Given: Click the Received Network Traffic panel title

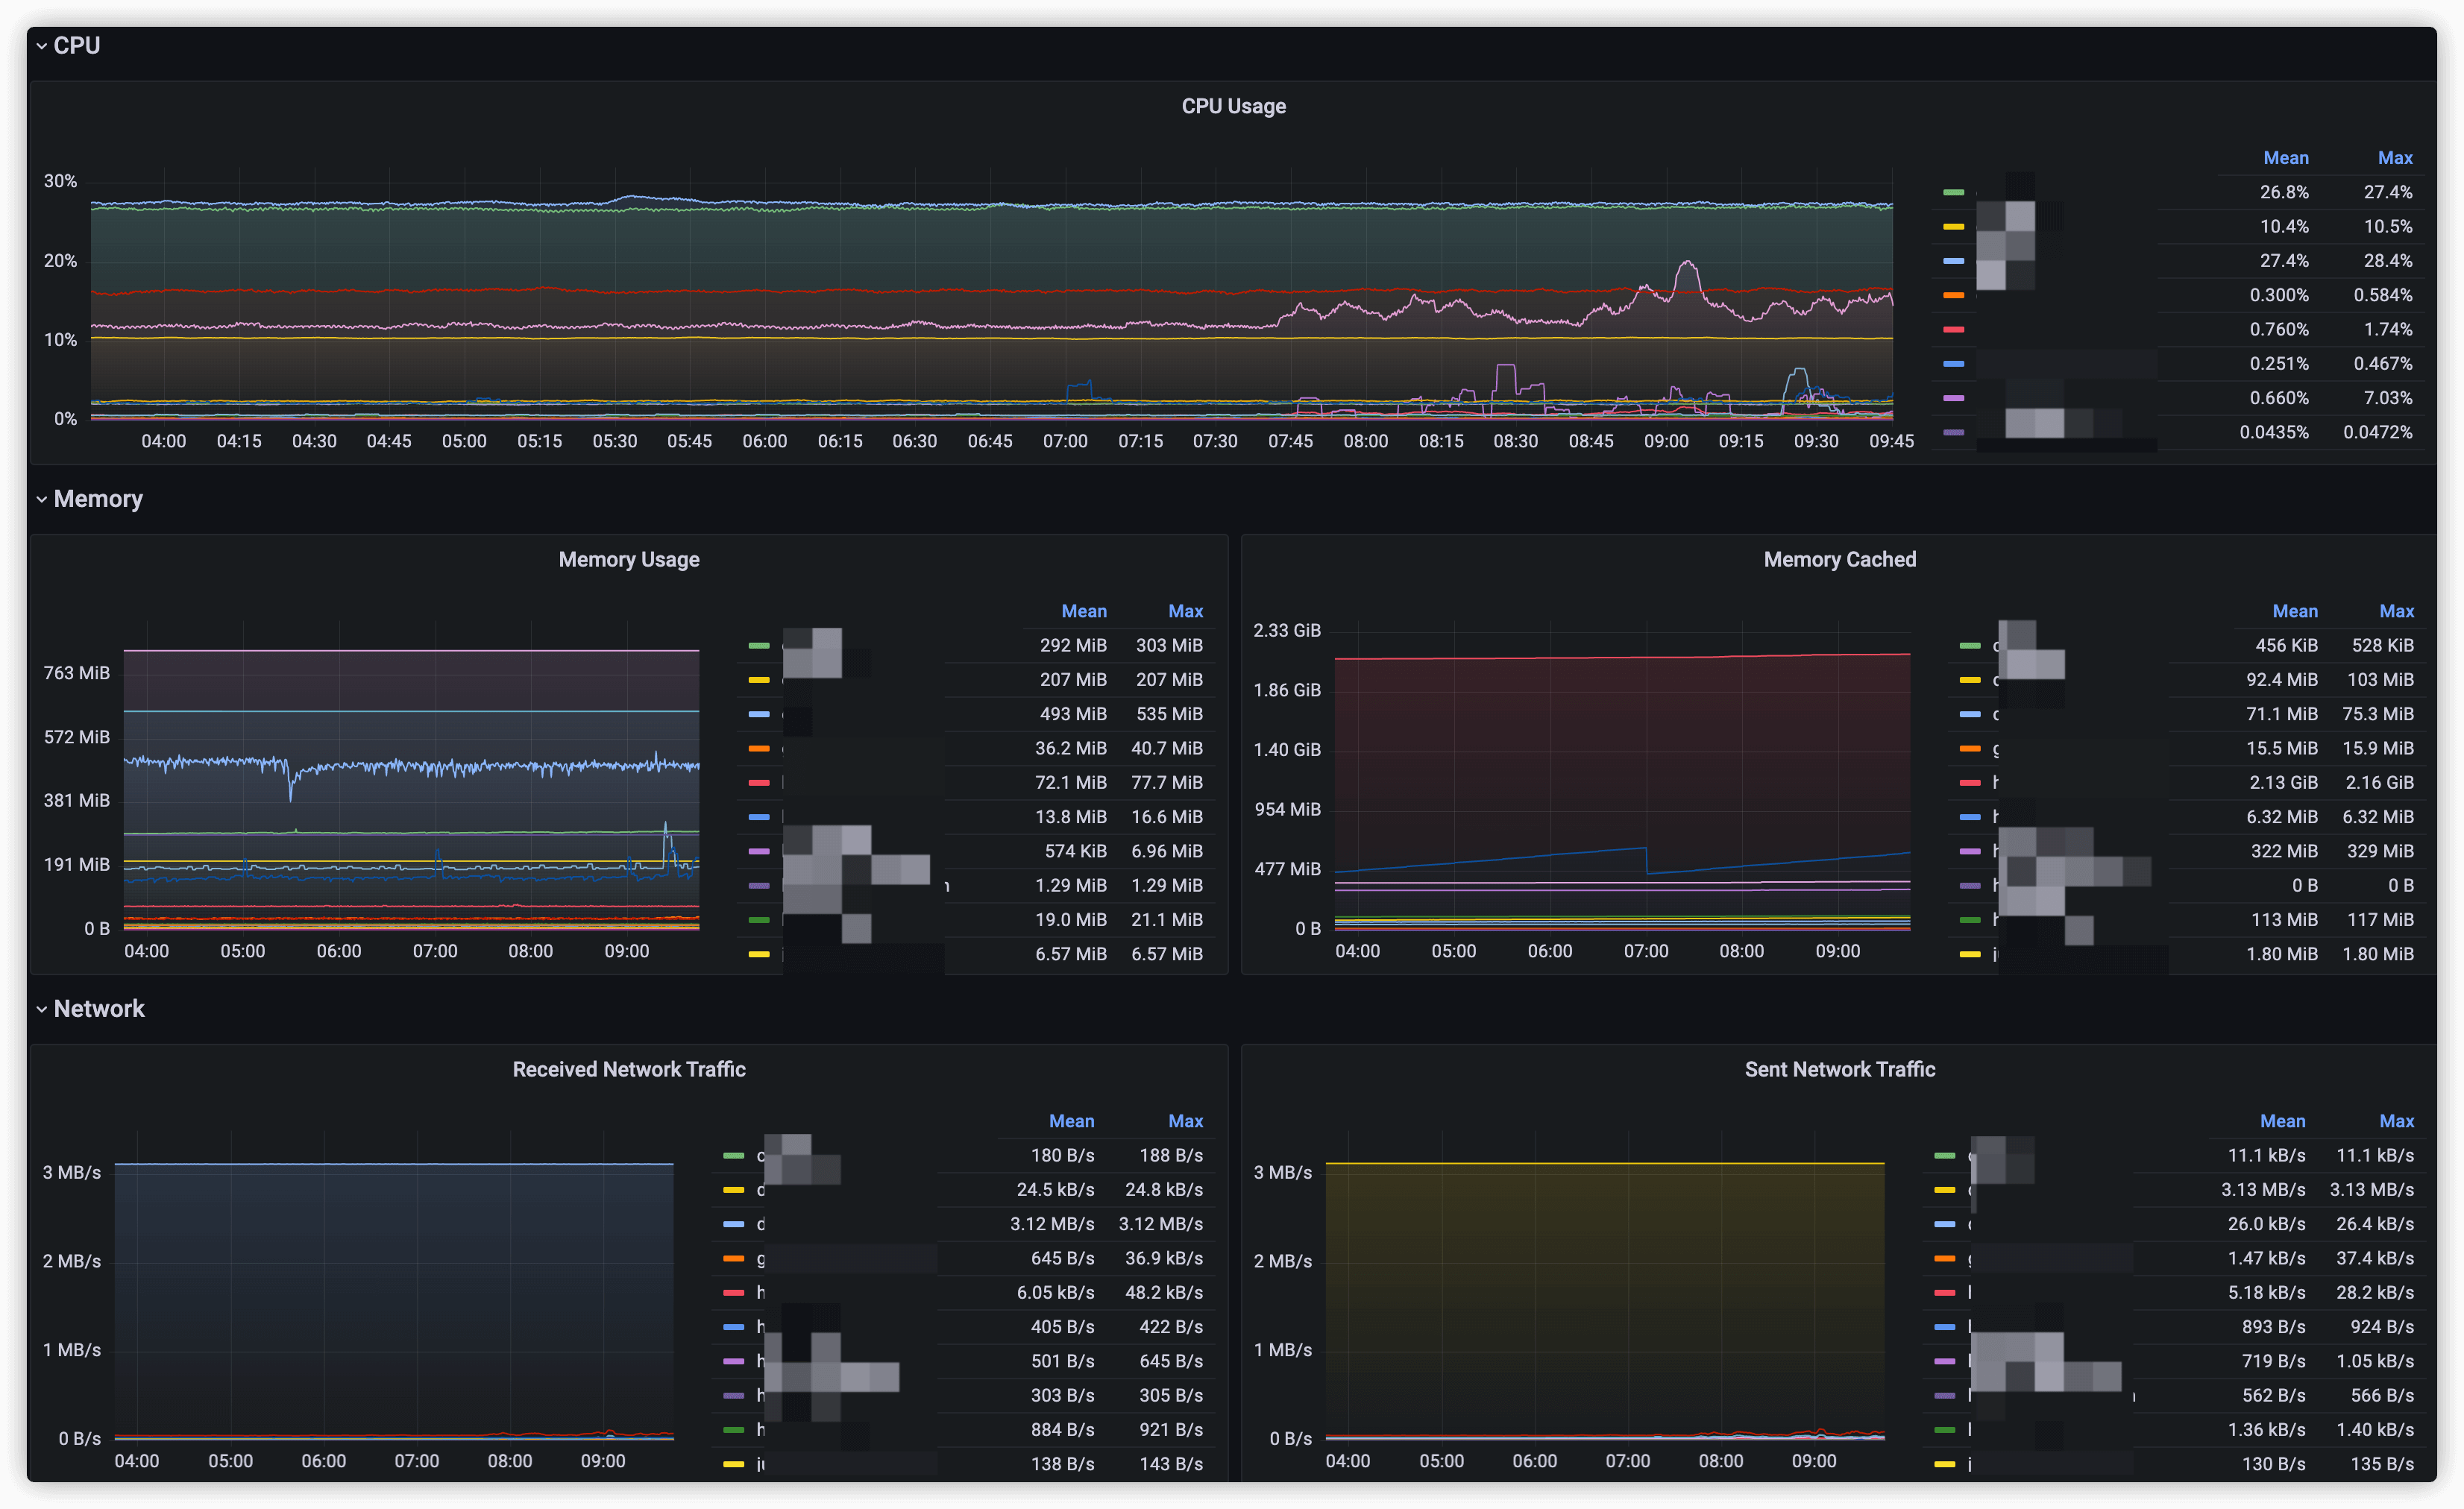Looking at the screenshot, I should point(628,1069).
